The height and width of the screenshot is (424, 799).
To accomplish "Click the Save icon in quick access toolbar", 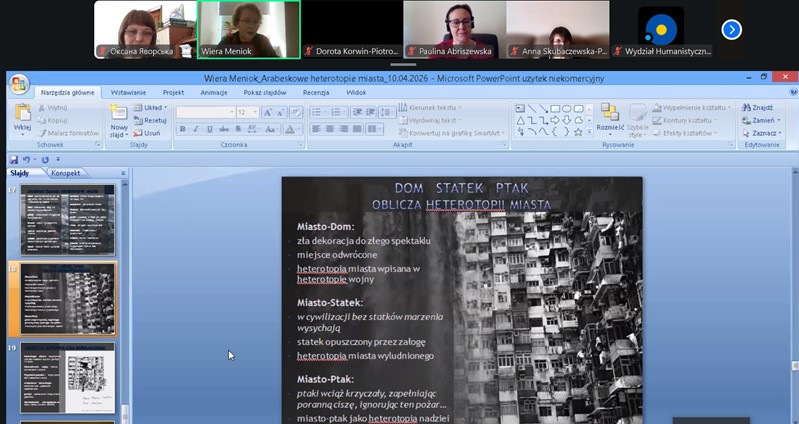I will (x=14, y=159).
